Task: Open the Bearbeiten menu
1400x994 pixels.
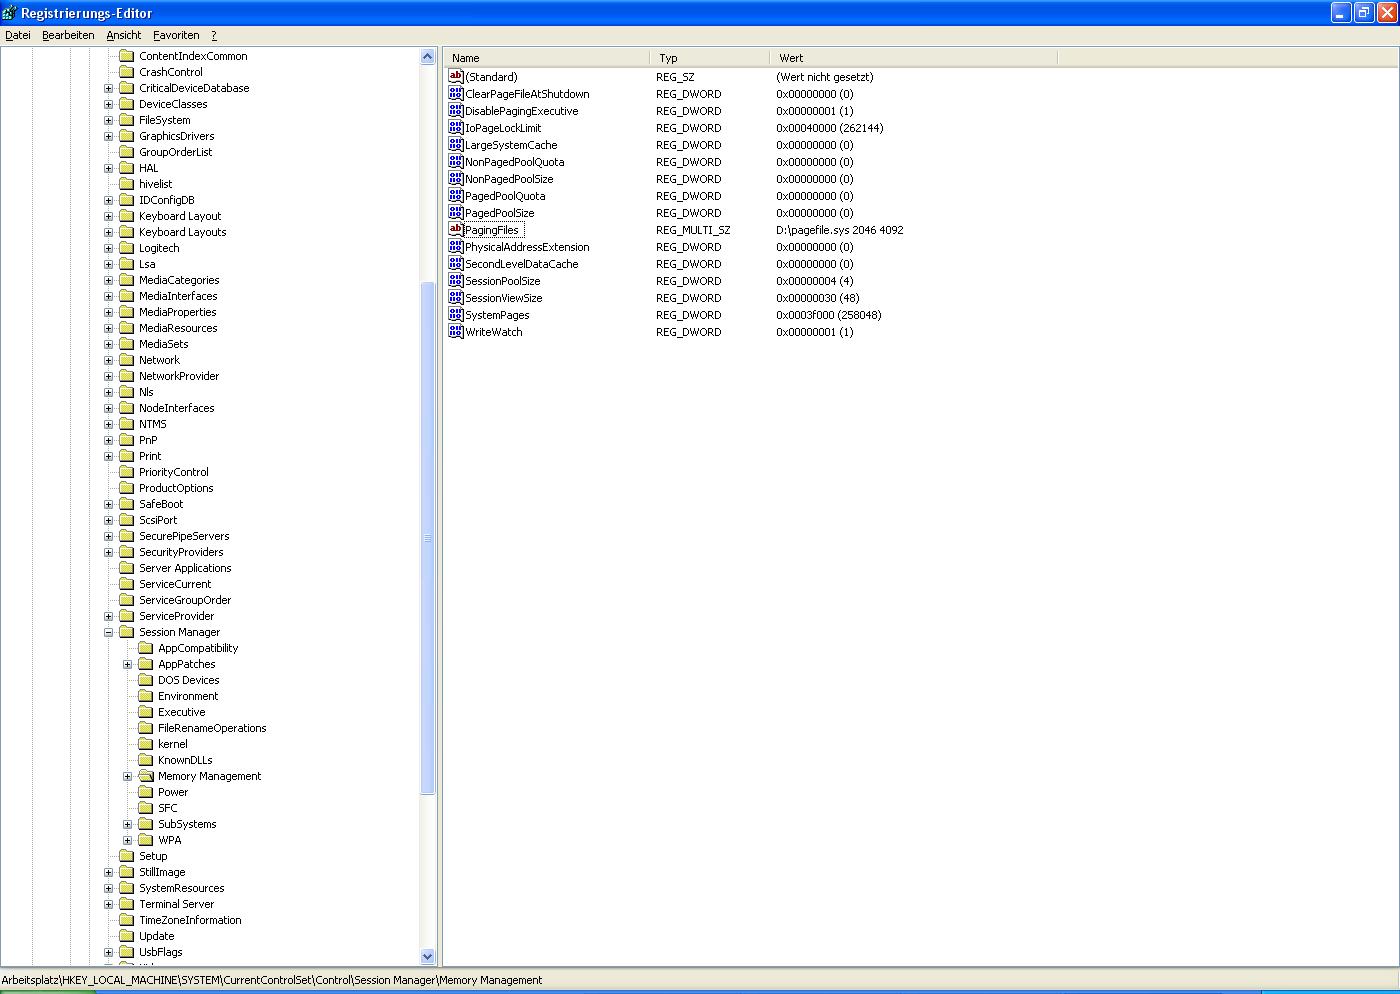Action: [x=68, y=35]
